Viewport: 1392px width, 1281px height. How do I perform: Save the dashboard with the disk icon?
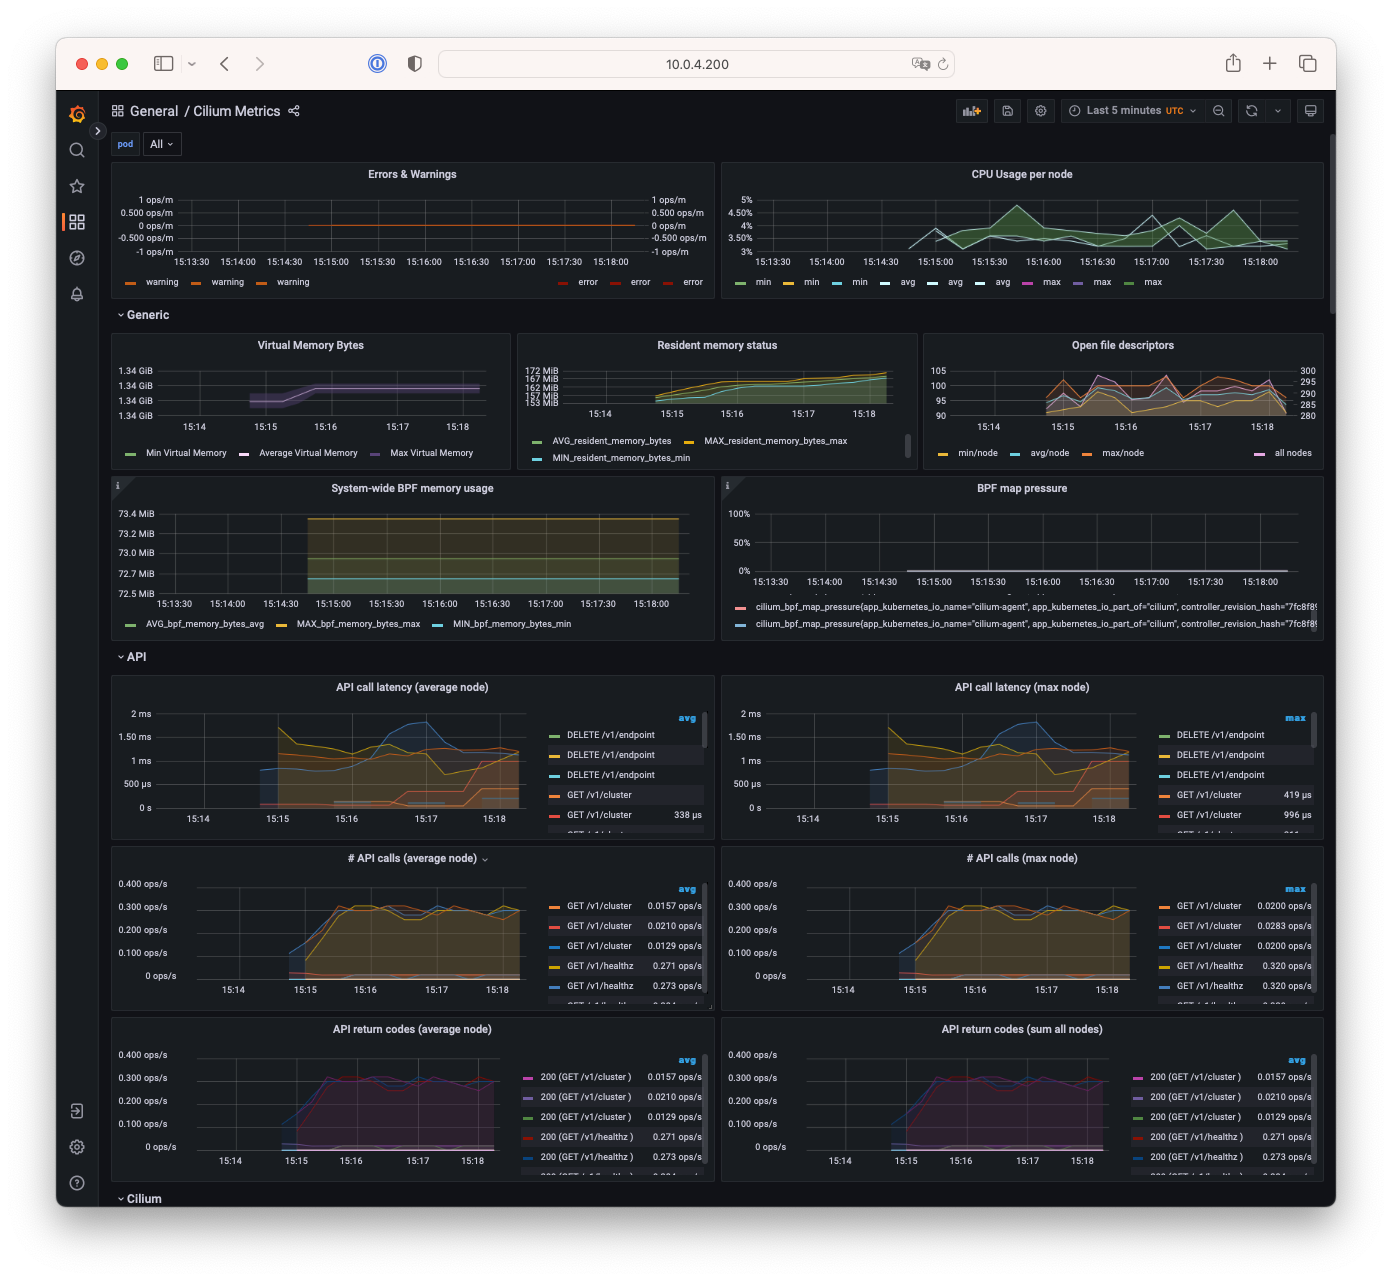1008,111
